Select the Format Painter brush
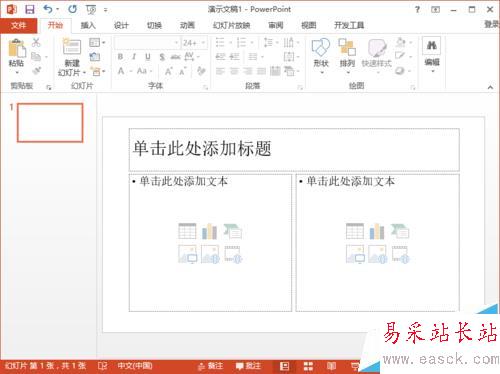Viewport: 500px width, 374px height. pos(36,71)
